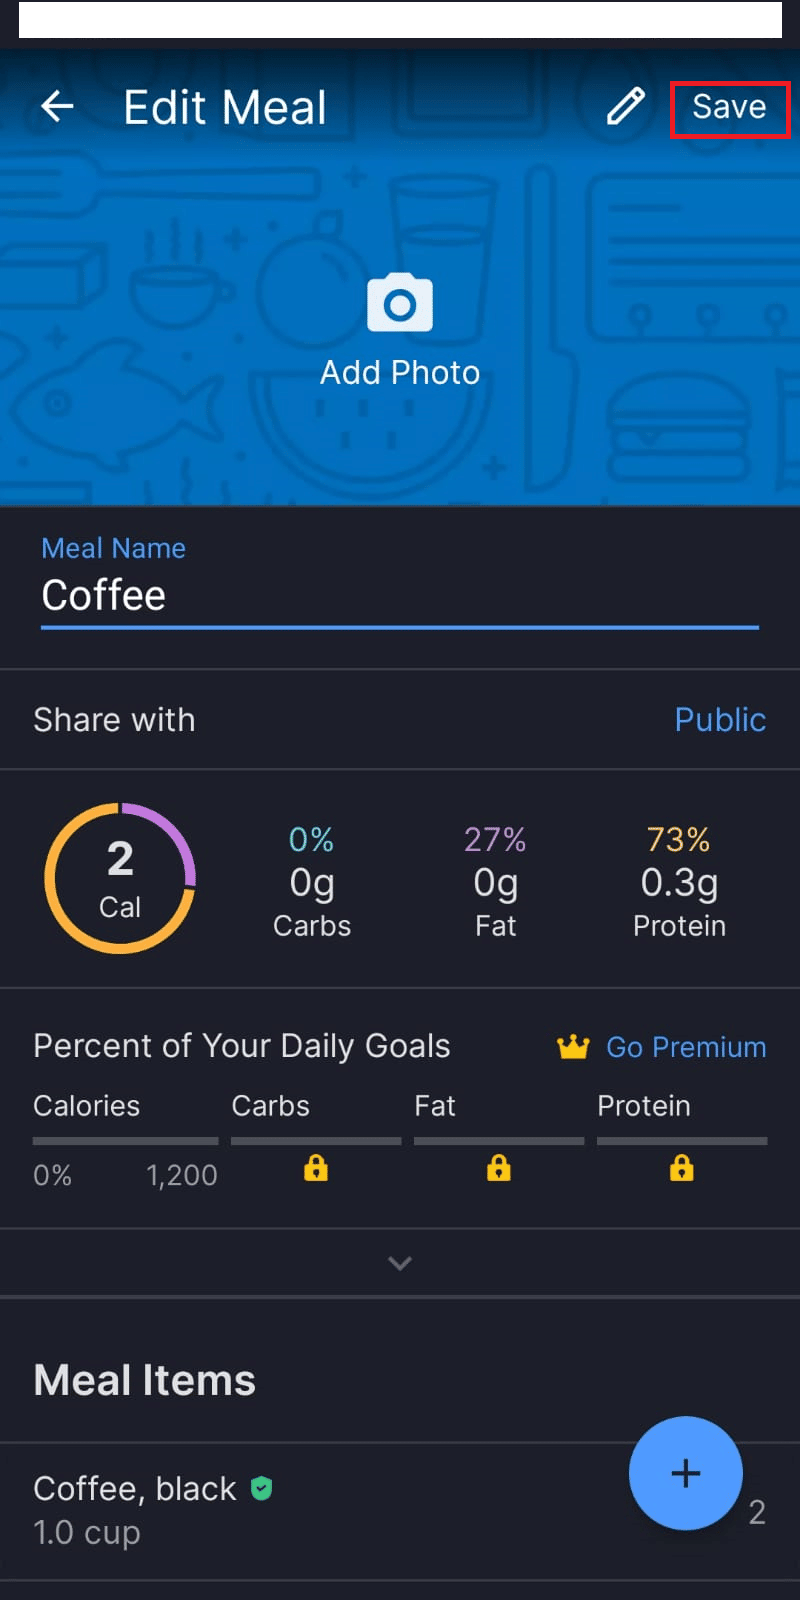
Task: Open the Go Premium link
Action: click(686, 1047)
